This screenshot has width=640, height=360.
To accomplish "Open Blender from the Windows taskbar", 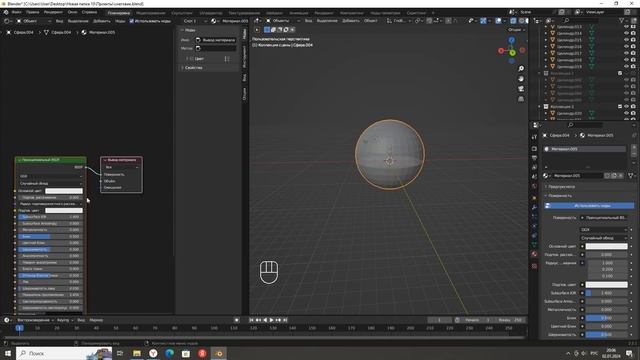I will click(219, 353).
